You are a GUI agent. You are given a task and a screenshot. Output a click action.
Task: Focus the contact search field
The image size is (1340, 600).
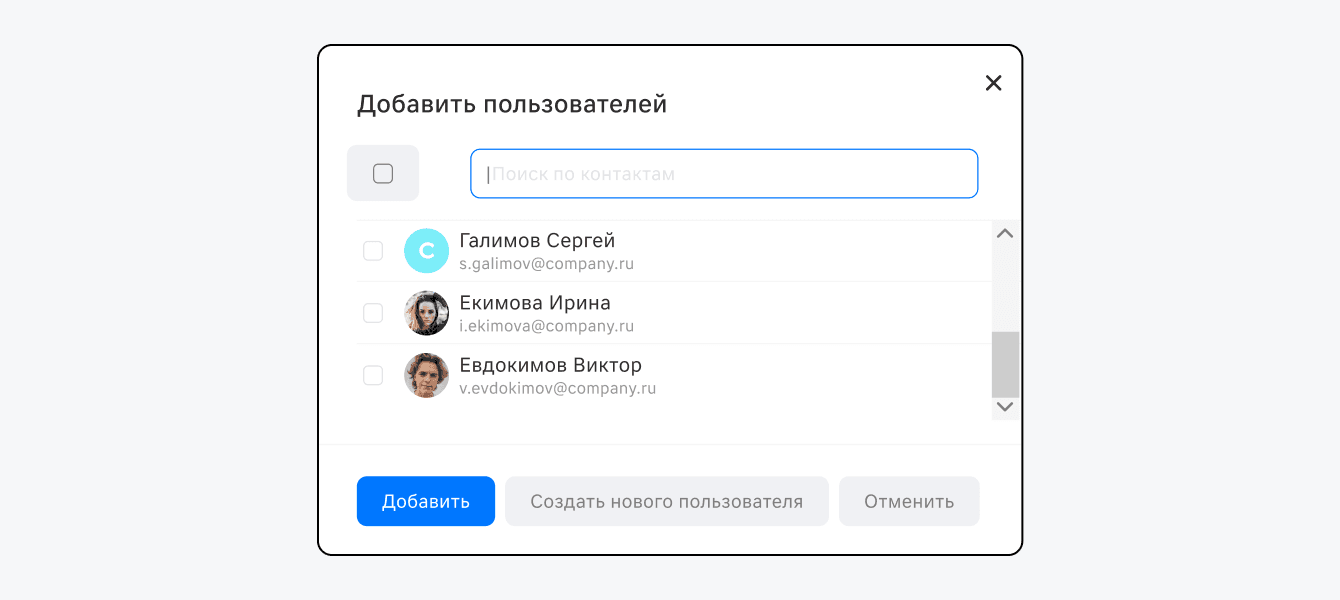pos(724,174)
